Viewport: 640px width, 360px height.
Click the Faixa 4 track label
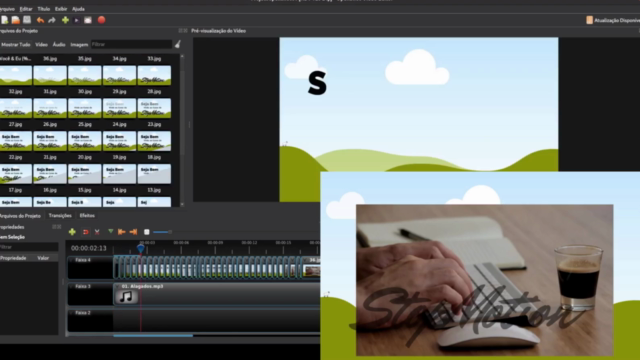[x=83, y=260]
